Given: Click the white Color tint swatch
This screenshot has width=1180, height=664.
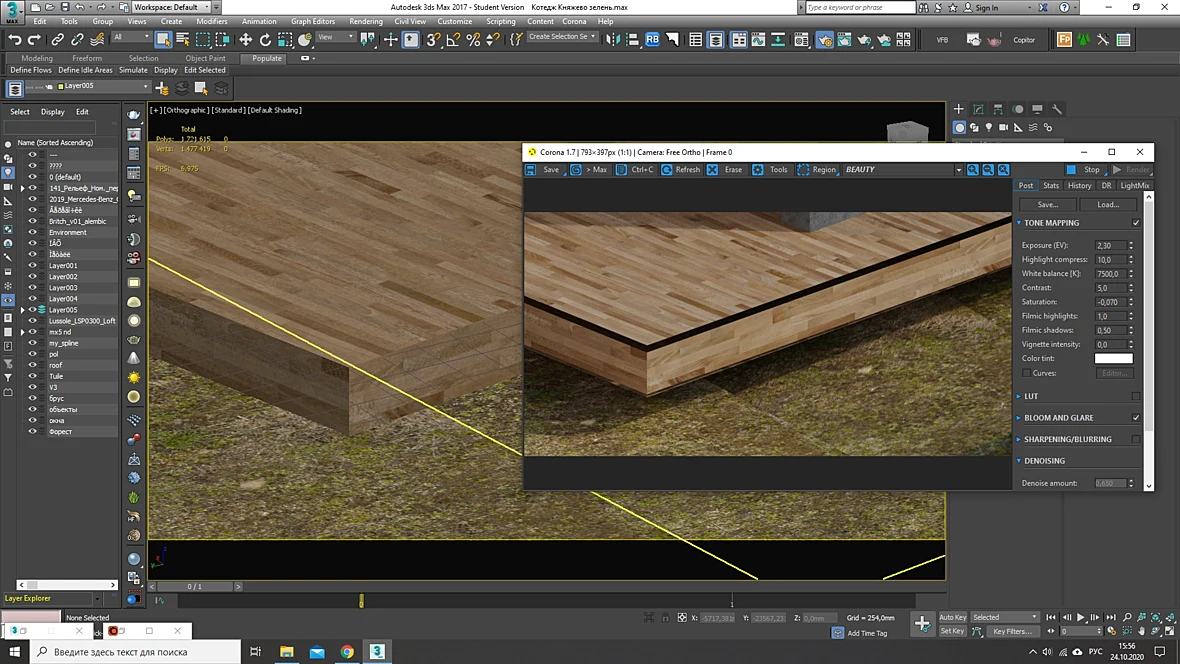Looking at the screenshot, I should coord(1114,358).
